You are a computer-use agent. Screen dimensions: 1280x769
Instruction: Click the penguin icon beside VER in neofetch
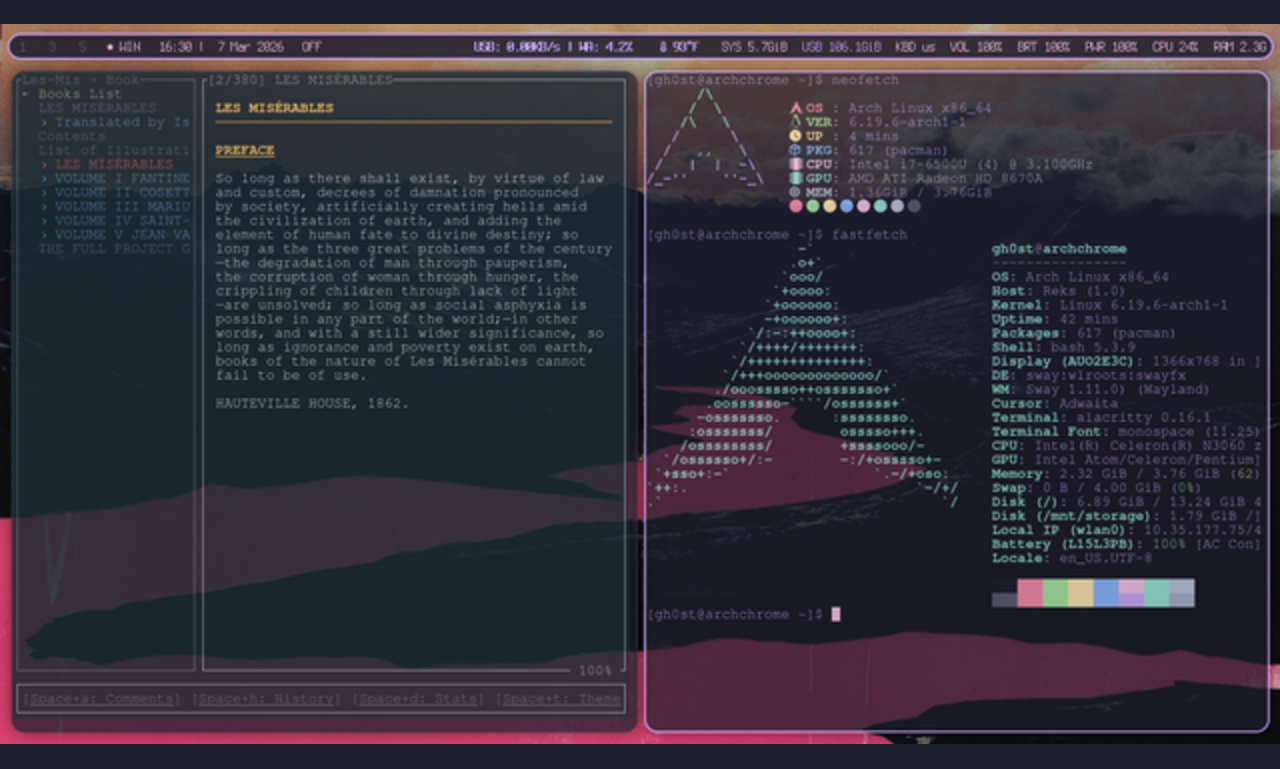tap(796, 122)
